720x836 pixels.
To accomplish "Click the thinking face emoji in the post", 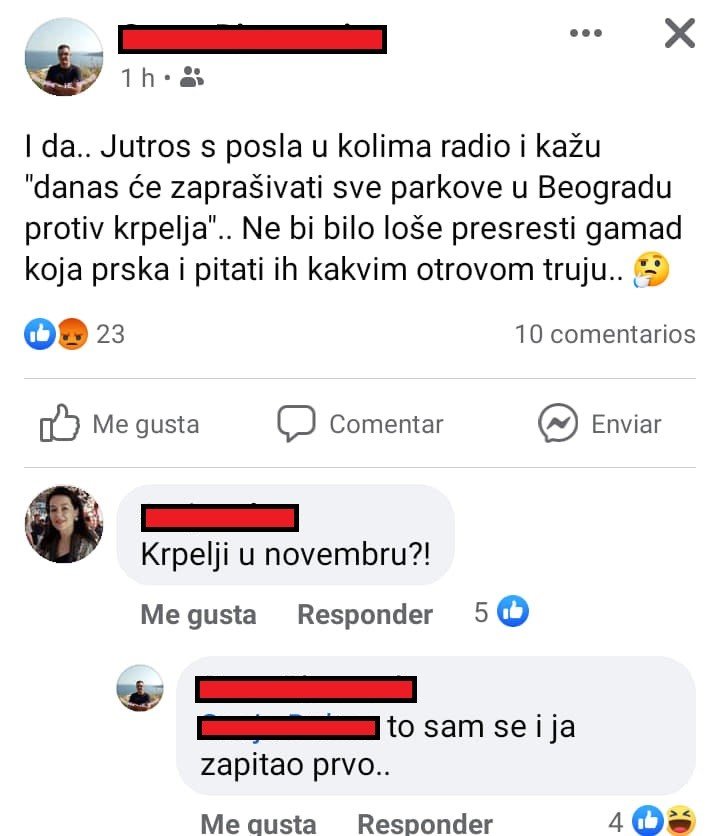I will [651, 269].
